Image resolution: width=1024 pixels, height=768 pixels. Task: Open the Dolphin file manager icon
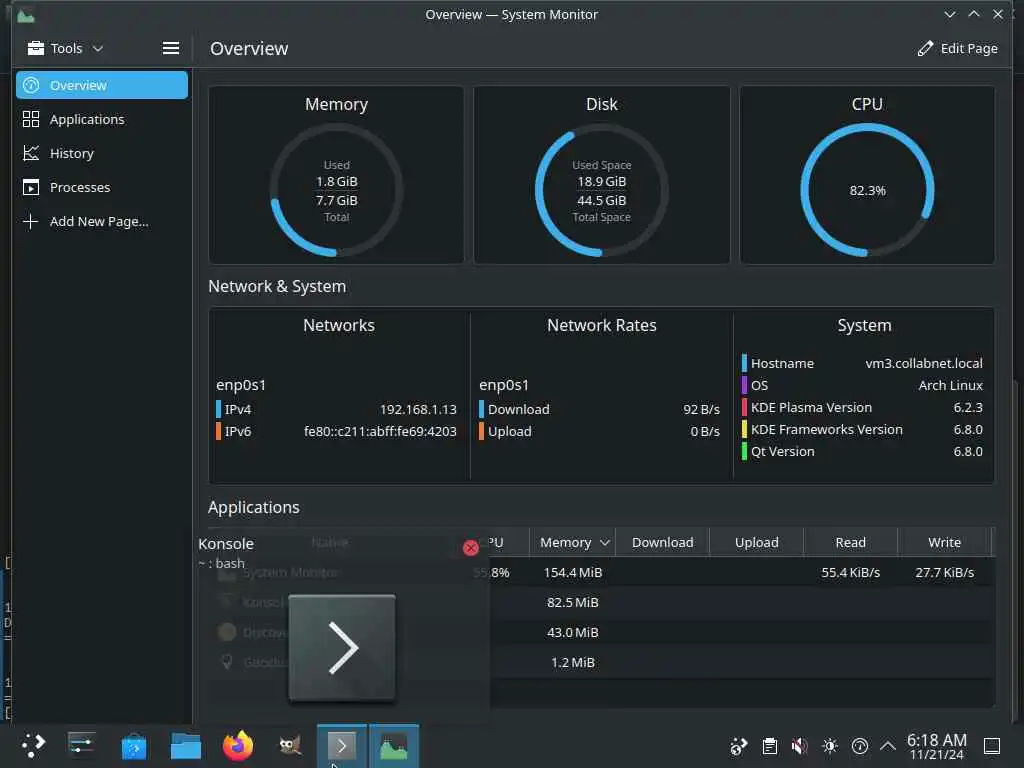tap(185, 746)
